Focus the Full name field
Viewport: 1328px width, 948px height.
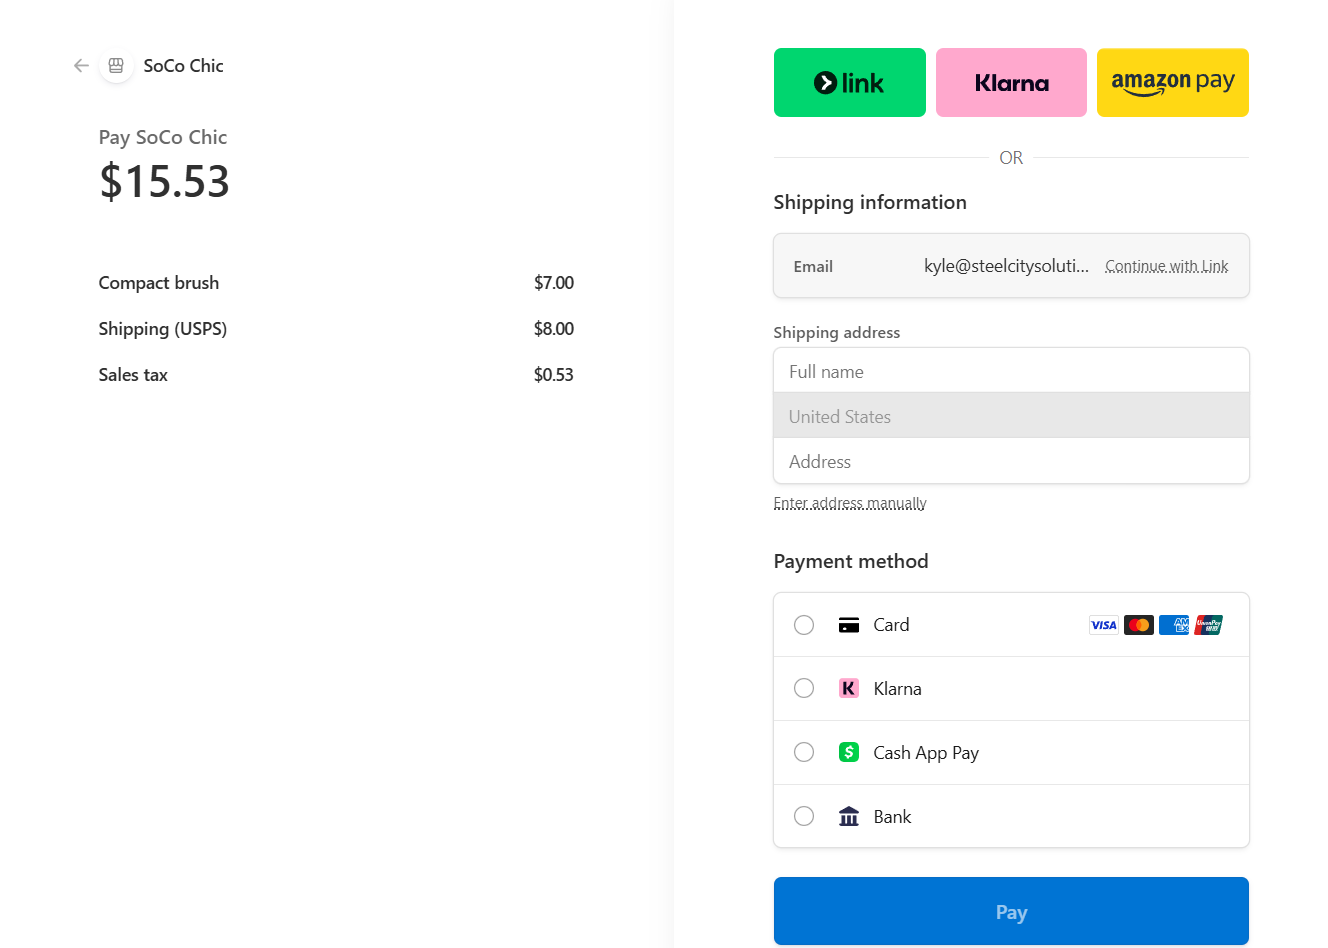coord(1011,371)
